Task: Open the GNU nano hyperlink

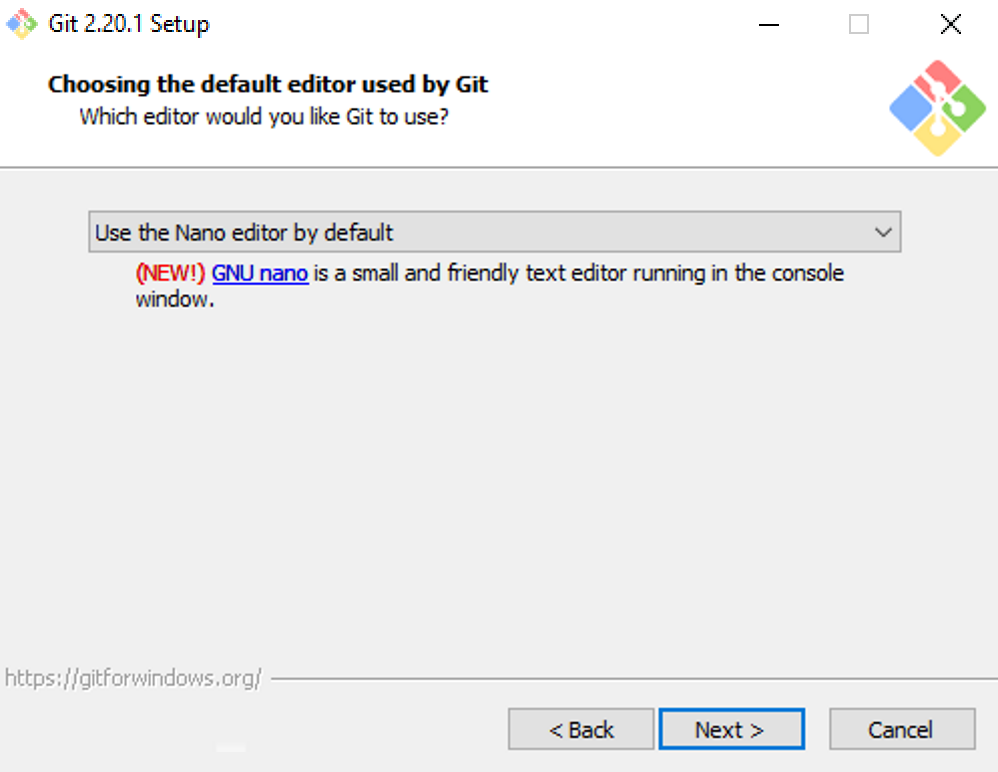Action: (x=260, y=273)
